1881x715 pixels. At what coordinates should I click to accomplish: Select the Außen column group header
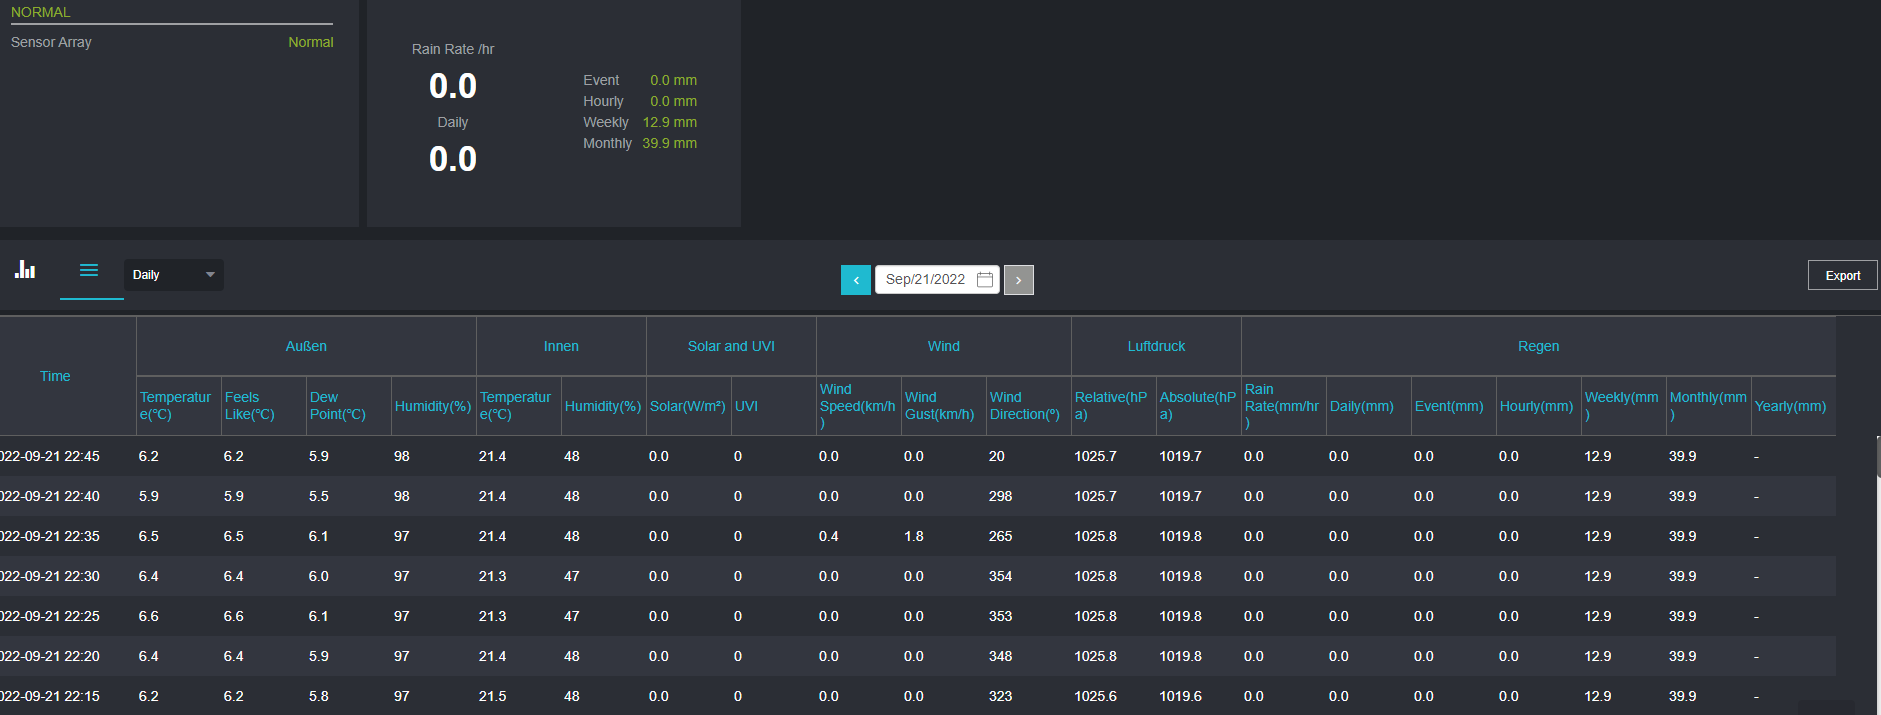tap(306, 346)
